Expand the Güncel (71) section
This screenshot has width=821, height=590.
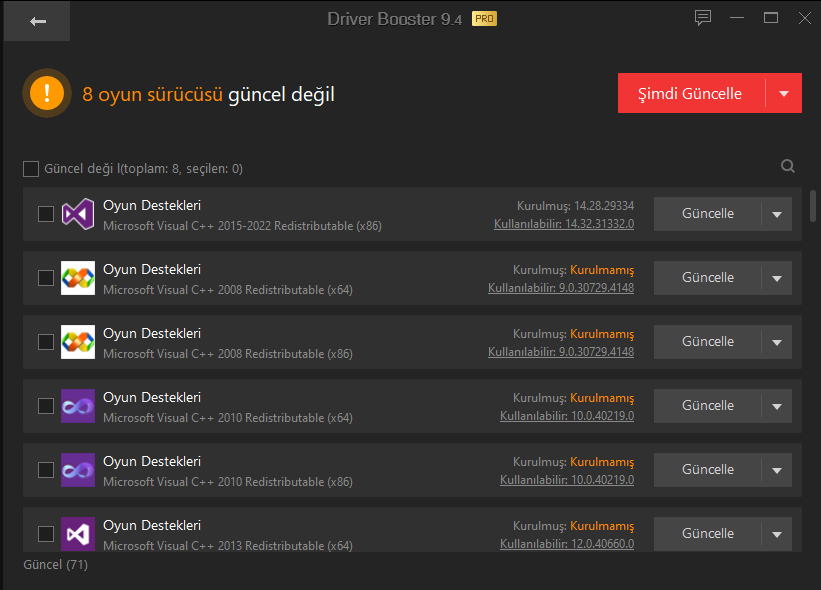click(56, 565)
